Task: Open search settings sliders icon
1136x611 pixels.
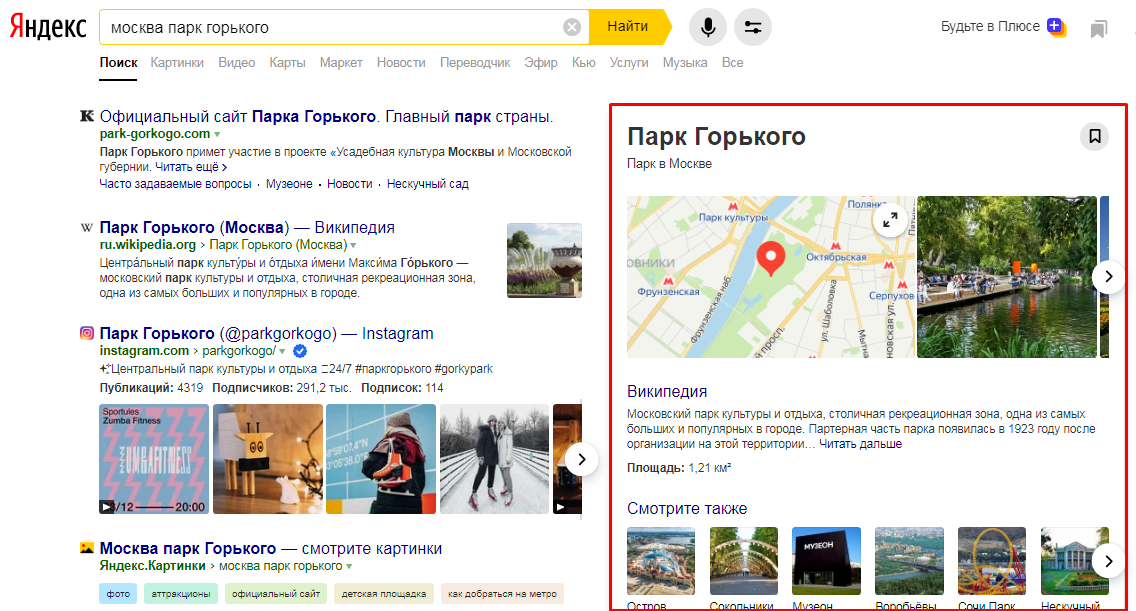Action: click(753, 28)
